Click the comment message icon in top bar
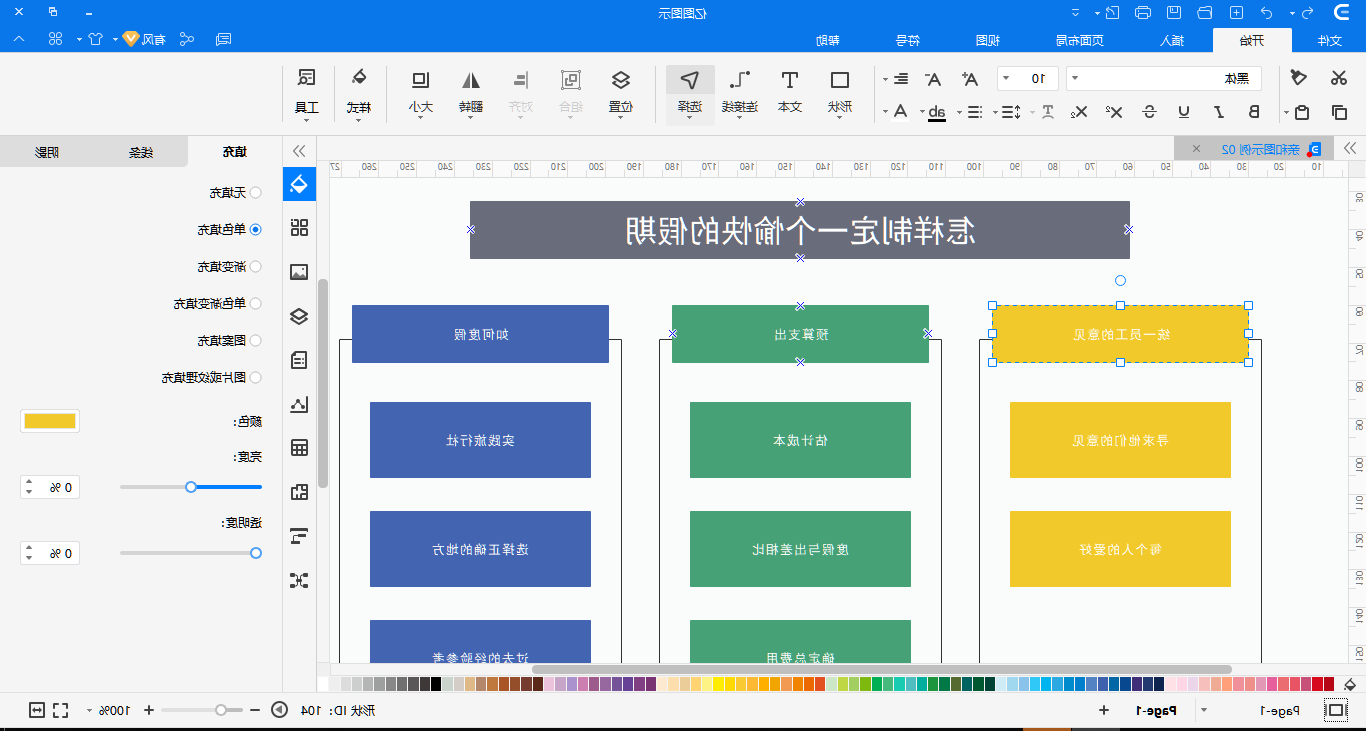This screenshot has width=1366, height=731. 224,39
